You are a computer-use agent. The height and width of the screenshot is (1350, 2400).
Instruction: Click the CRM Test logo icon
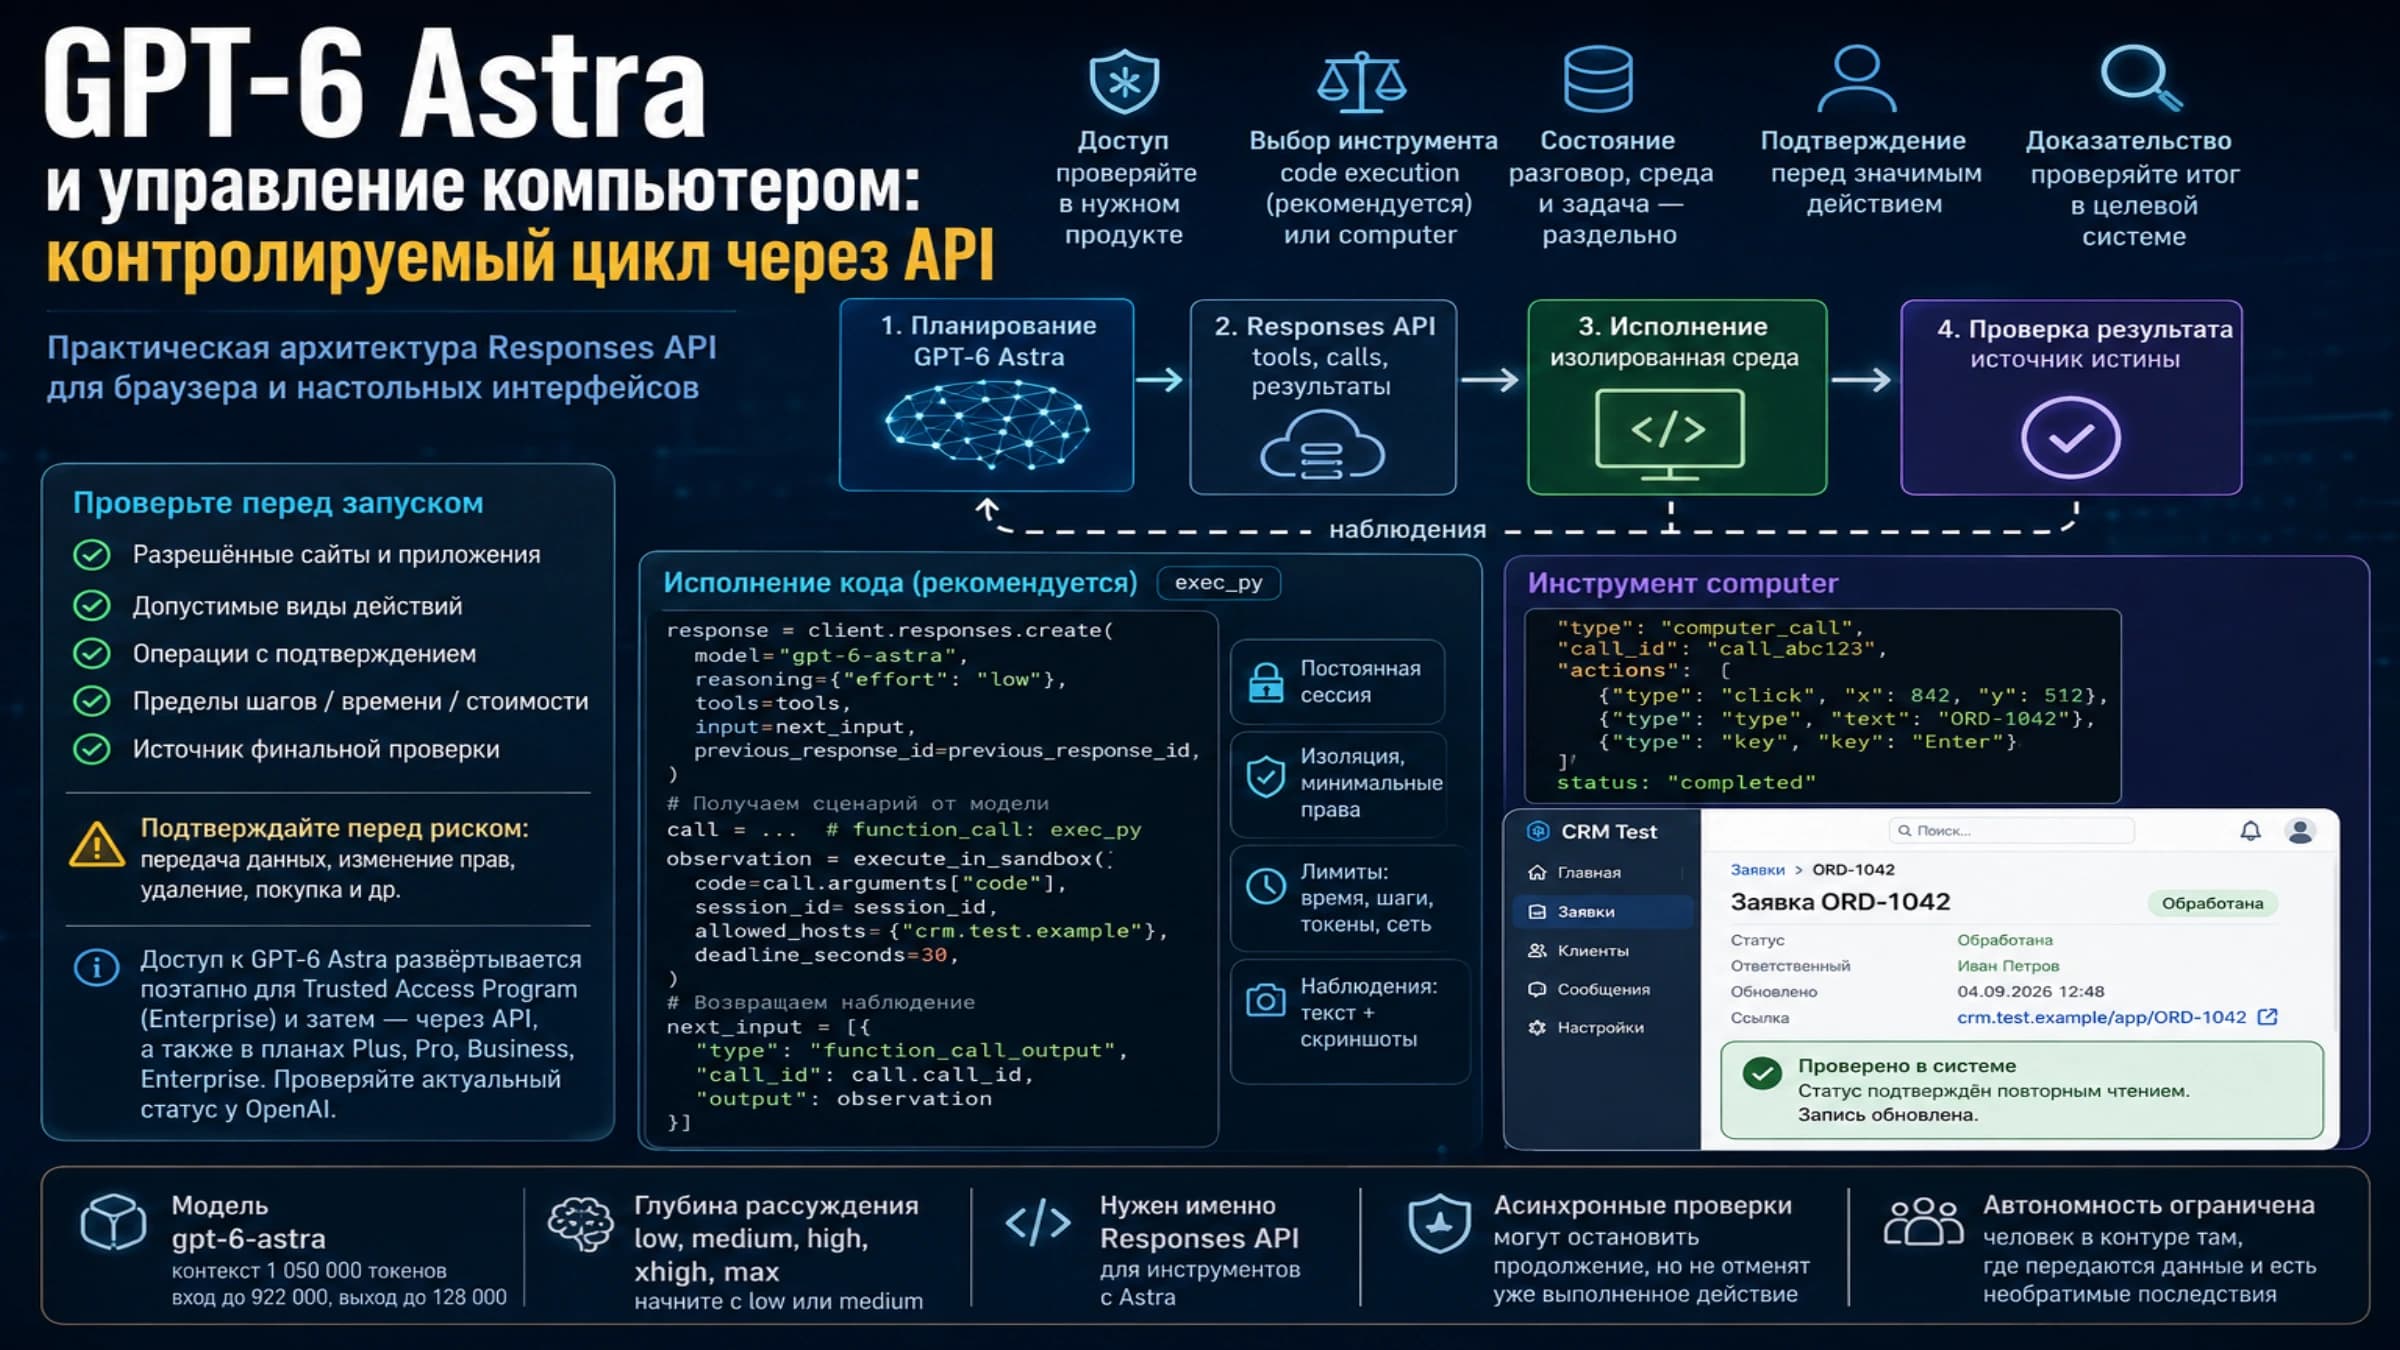tap(1538, 831)
